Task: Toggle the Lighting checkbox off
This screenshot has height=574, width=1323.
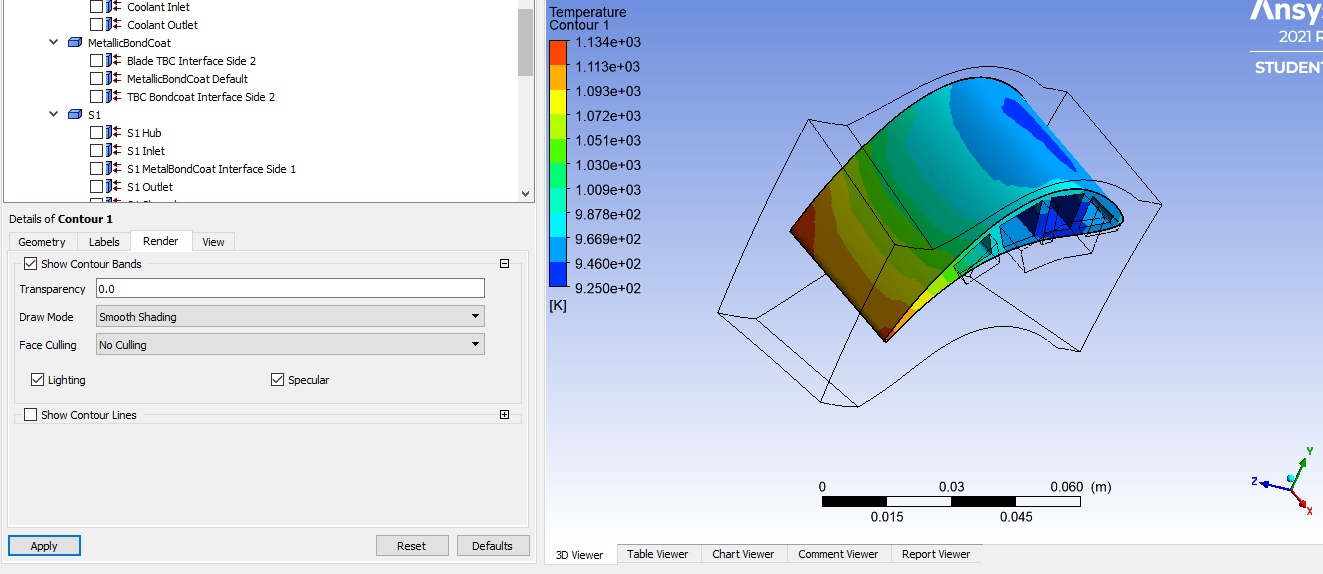Action: [x=38, y=380]
